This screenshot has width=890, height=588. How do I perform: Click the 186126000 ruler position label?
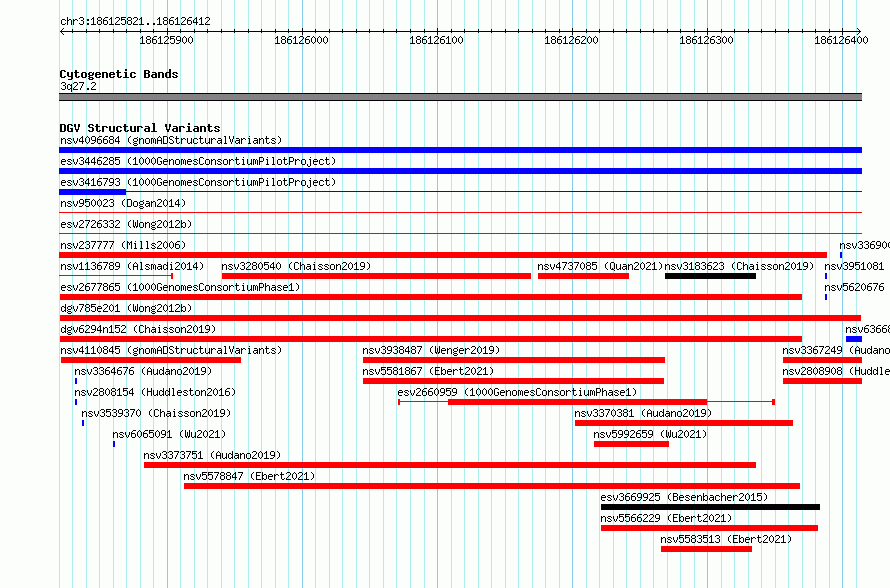[x=301, y=40]
